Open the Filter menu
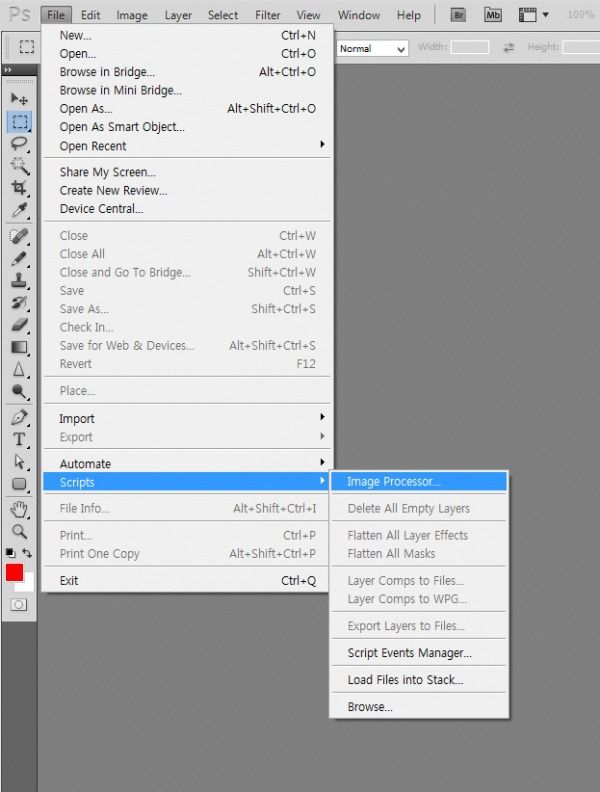Viewport: 600px width, 792px height. (x=268, y=15)
